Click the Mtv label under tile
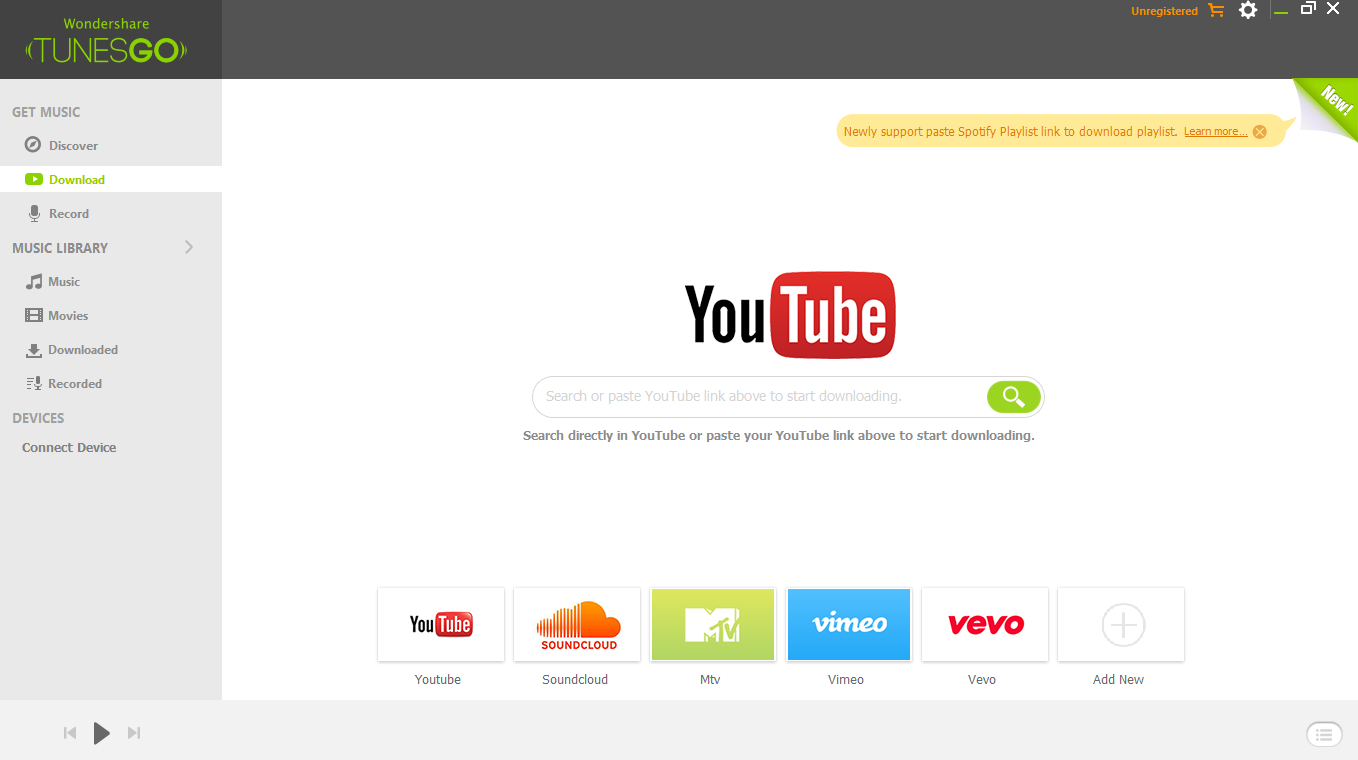The width and height of the screenshot is (1358, 760). coord(710,680)
